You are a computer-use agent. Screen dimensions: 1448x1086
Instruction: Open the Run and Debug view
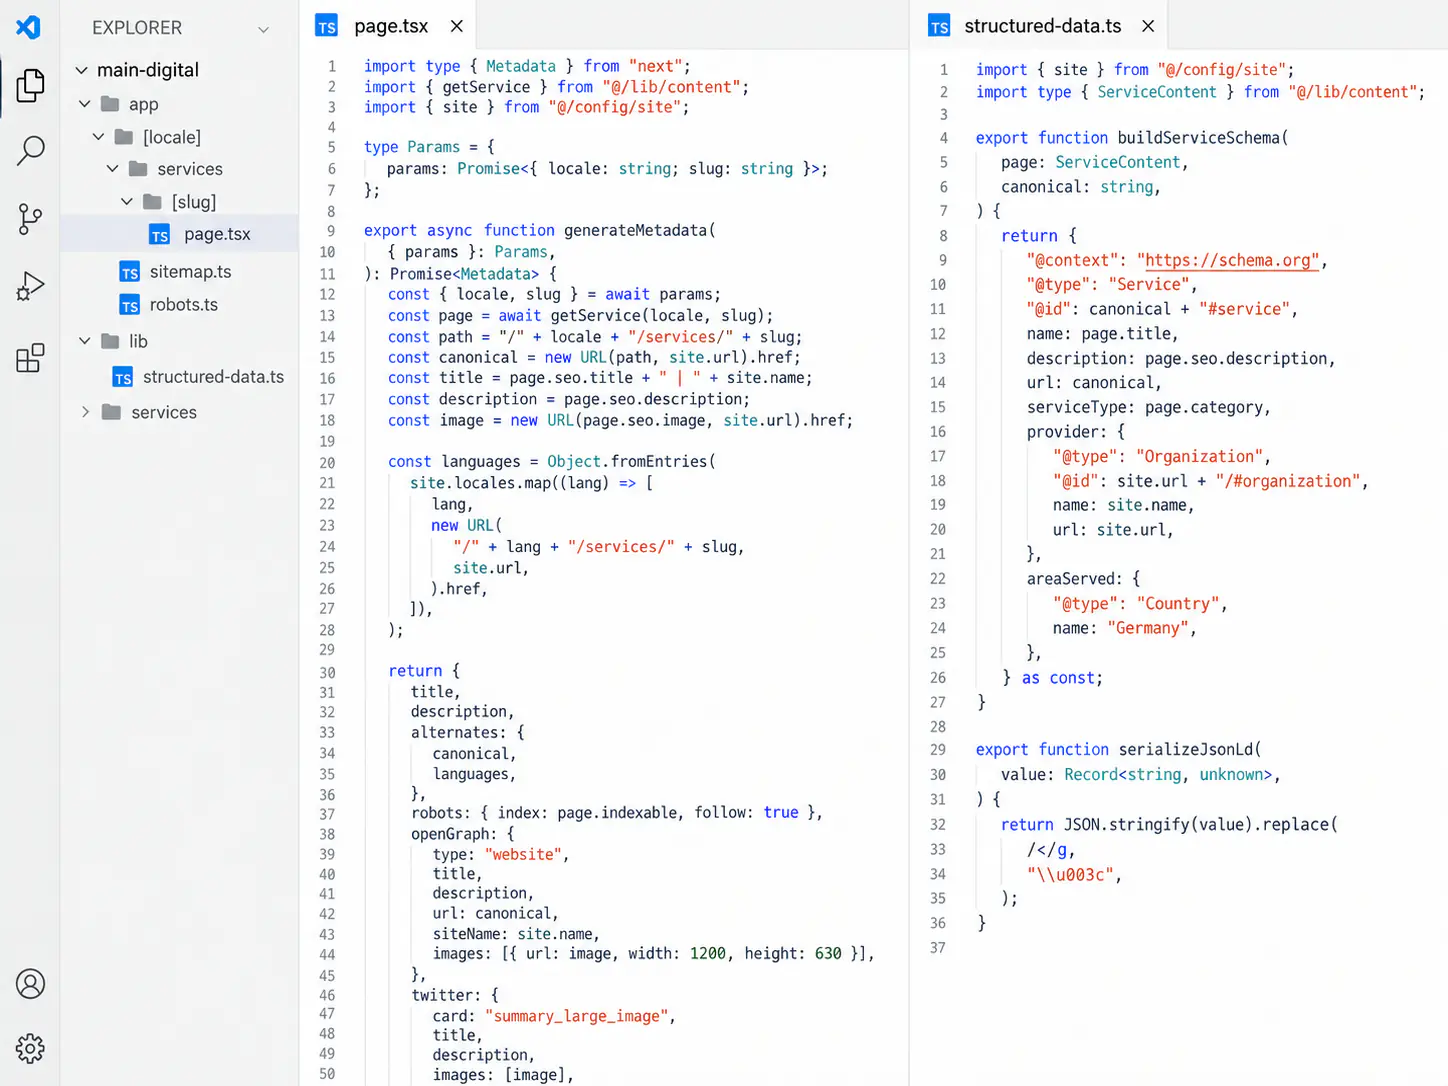point(30,287)
